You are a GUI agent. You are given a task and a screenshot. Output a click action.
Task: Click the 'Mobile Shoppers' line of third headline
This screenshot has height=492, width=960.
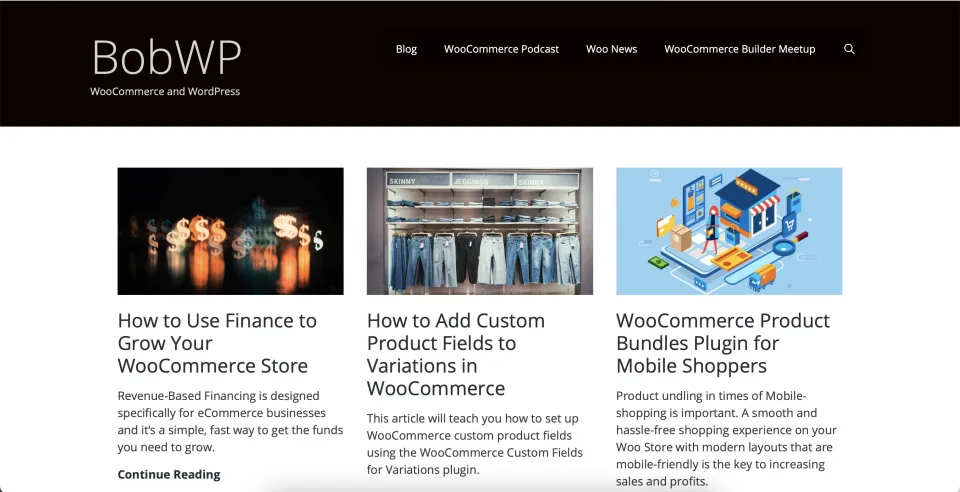(691, 366)
